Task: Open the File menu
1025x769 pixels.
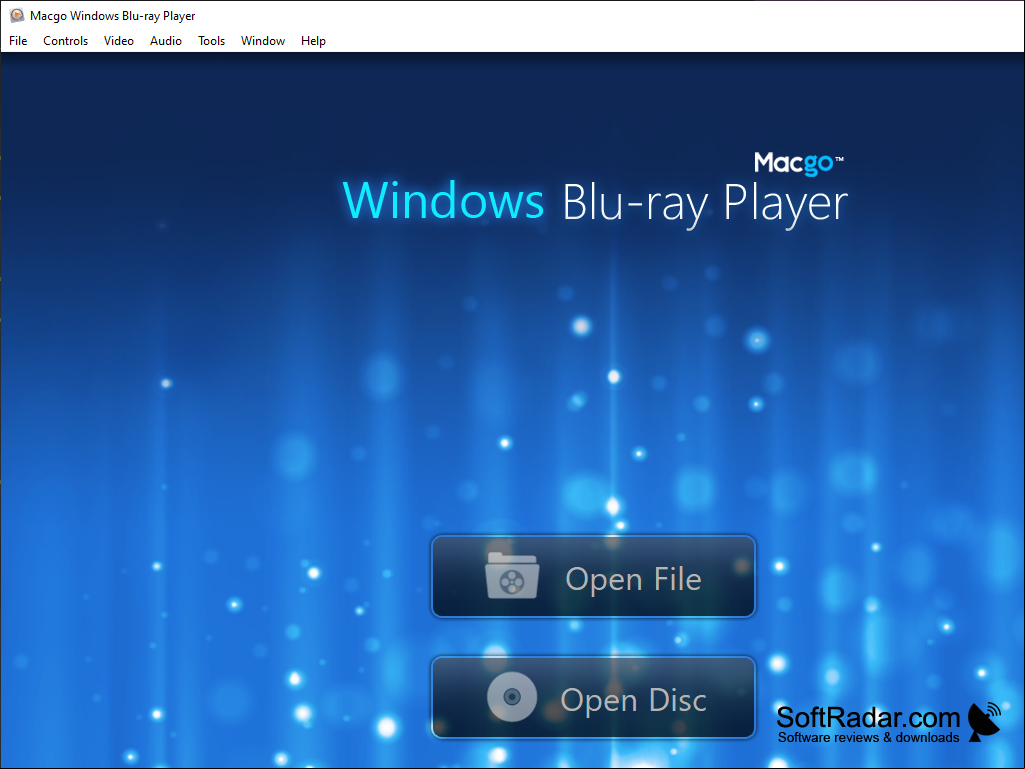Action: (18, 41)
